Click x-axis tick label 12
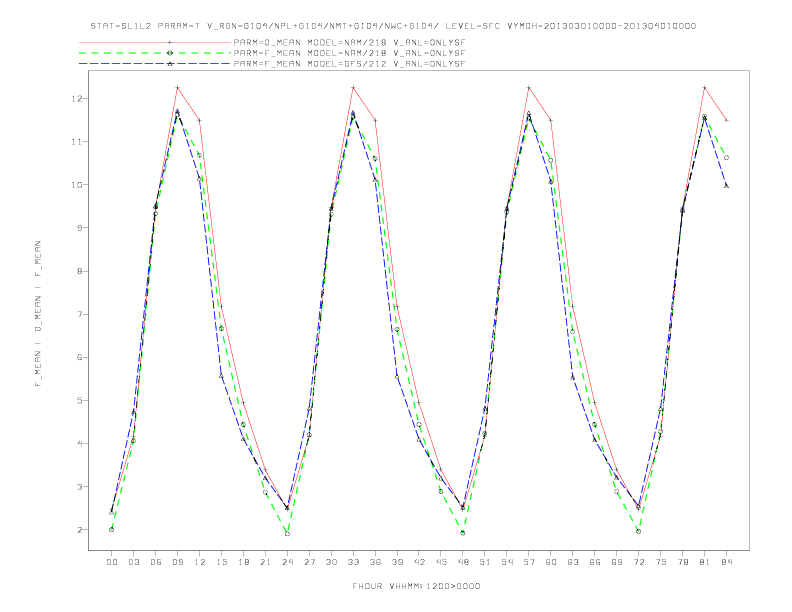The width and height of the screenshot is (792, 612). (200, 562)
